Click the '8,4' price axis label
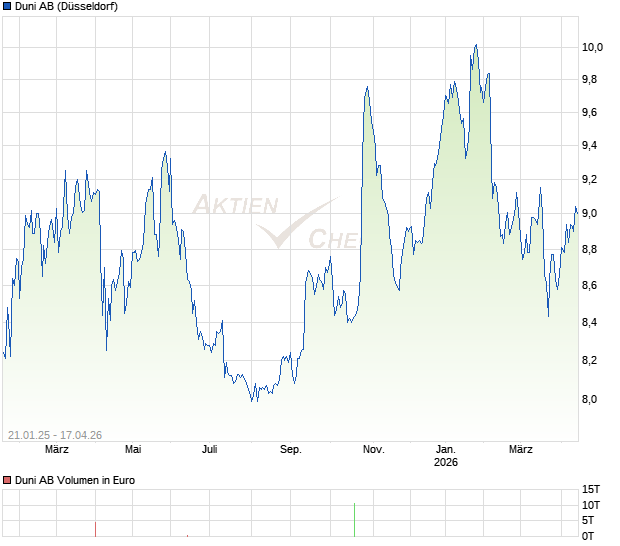The height and width of the screenshot is (546, 620). click(x=589, y=322)
